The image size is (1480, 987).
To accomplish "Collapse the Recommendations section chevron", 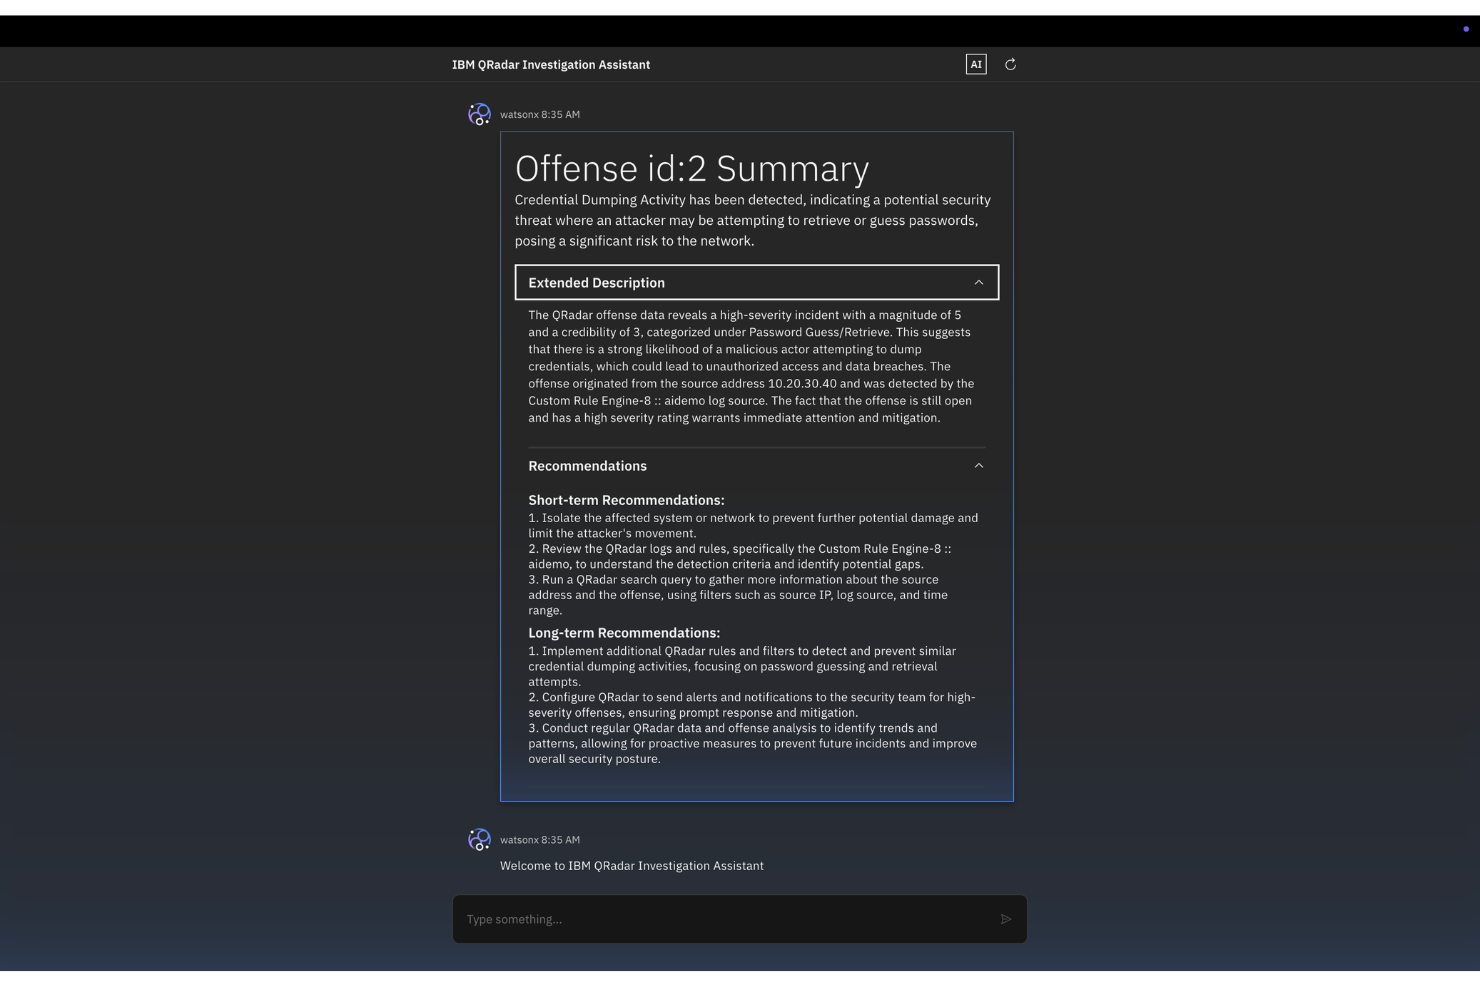I will tap(979, 466).
